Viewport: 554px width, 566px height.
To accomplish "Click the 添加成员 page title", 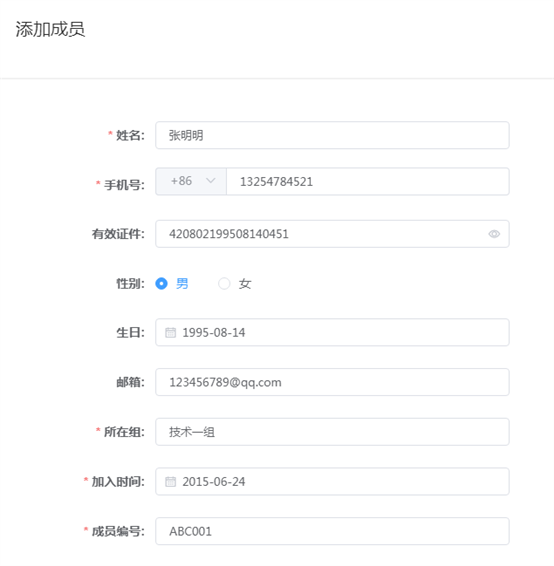I will click(x=50, y=29).
